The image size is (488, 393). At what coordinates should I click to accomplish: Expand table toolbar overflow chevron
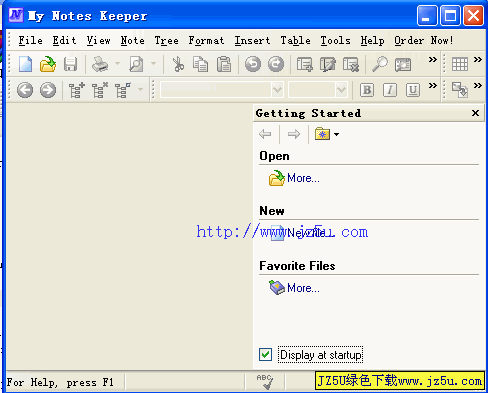tap(478, 60)
